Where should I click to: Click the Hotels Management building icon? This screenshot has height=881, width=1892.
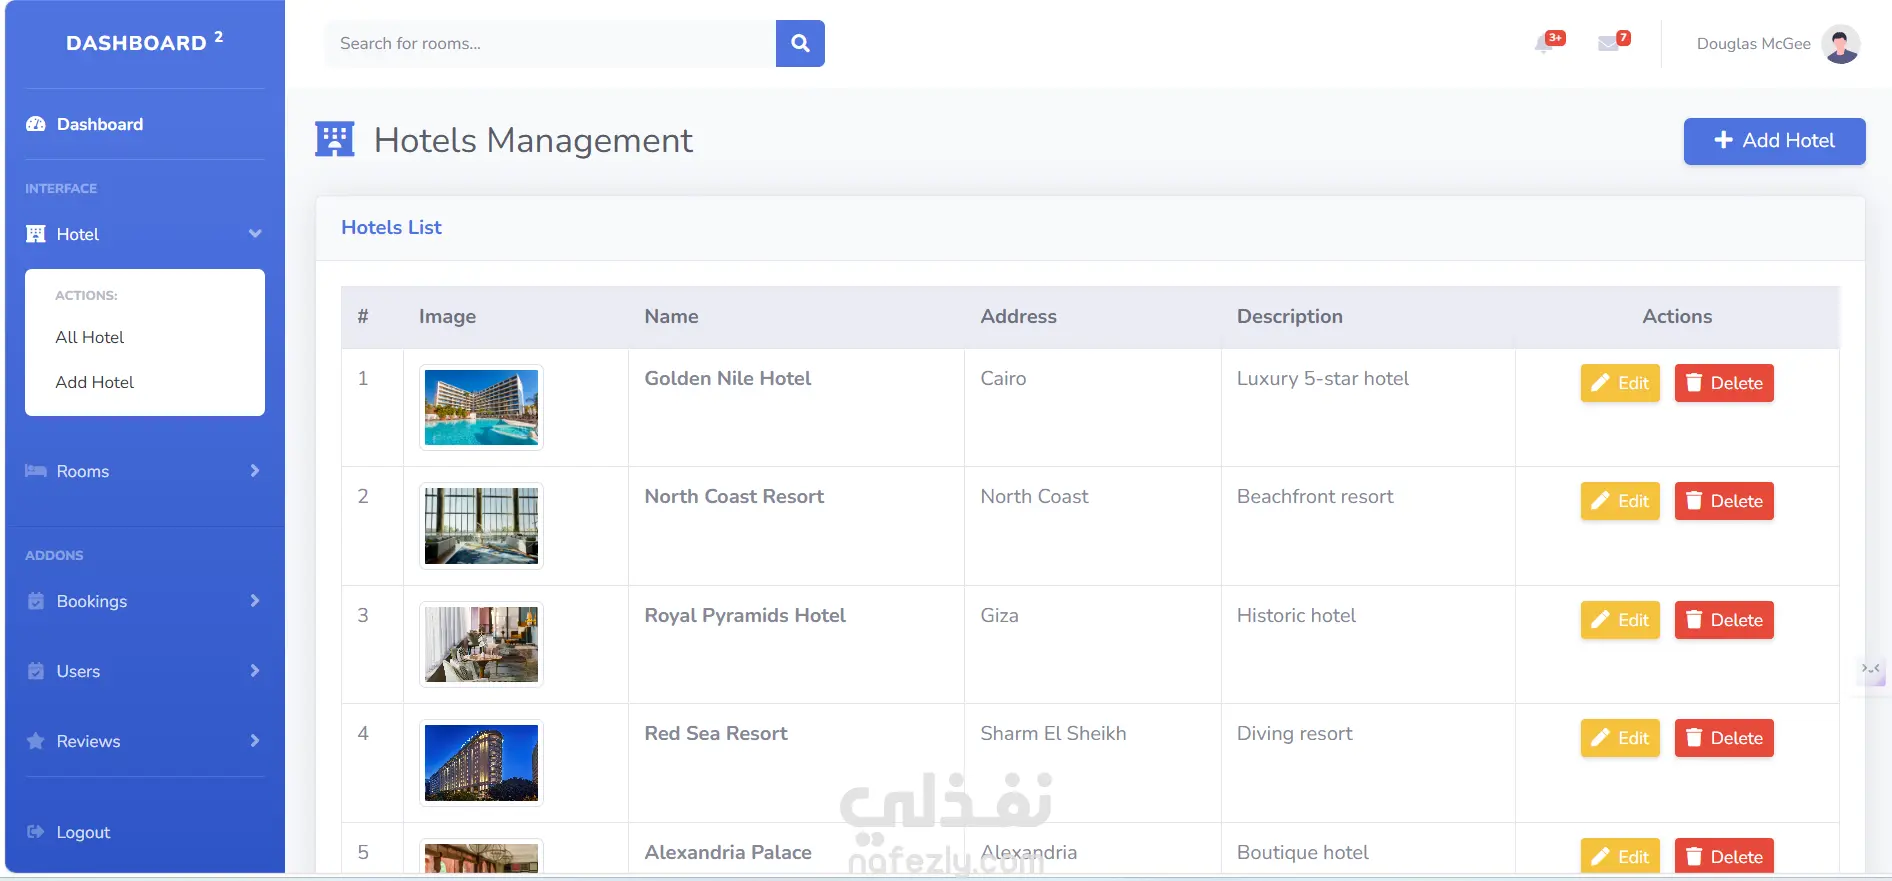click(x=335, y=140)
